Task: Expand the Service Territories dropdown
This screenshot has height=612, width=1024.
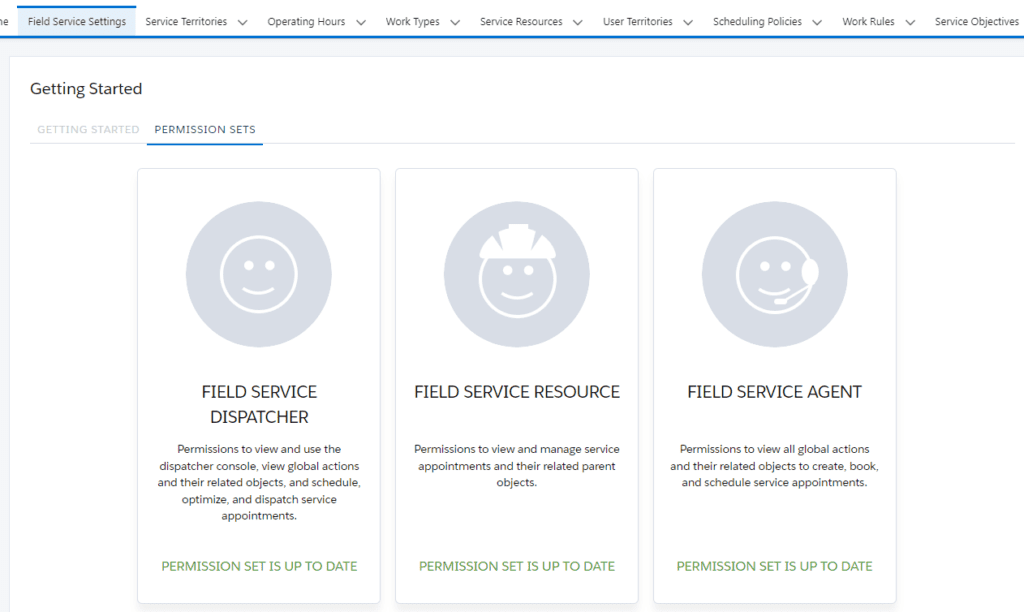Action: coord(243,21)
